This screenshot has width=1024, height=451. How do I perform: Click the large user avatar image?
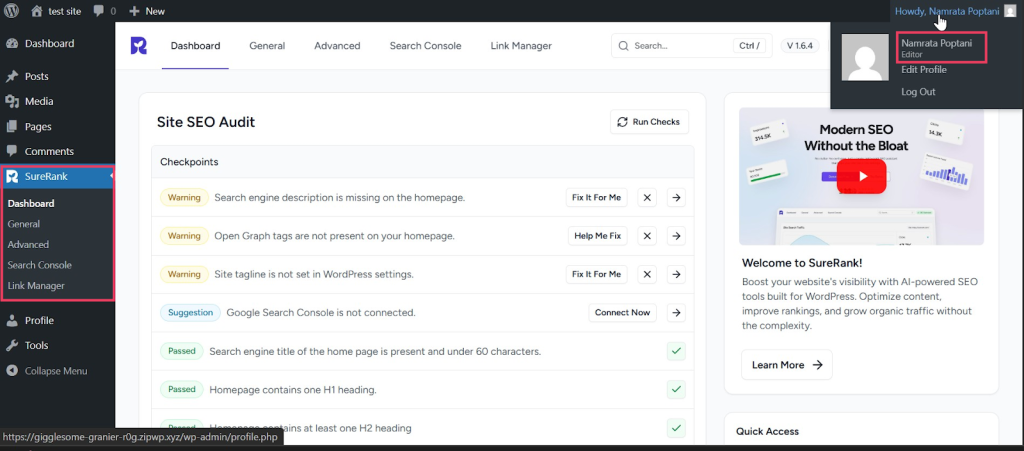pyautogui.click(x=865, y=57)
